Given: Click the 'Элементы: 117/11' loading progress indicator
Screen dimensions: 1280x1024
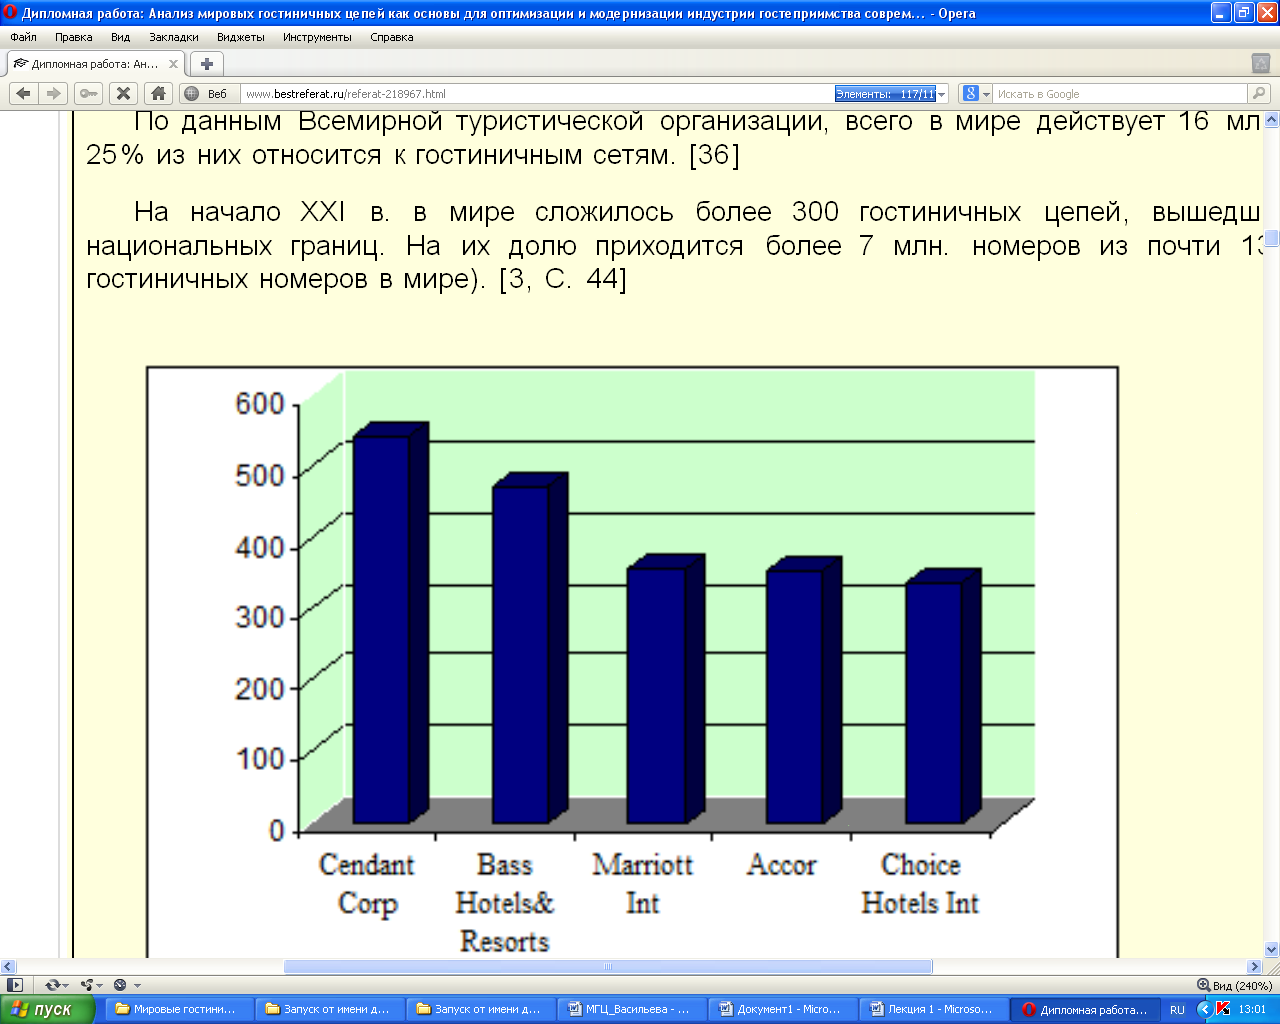Looking at the screenshot, I should (x=885, y=94).
